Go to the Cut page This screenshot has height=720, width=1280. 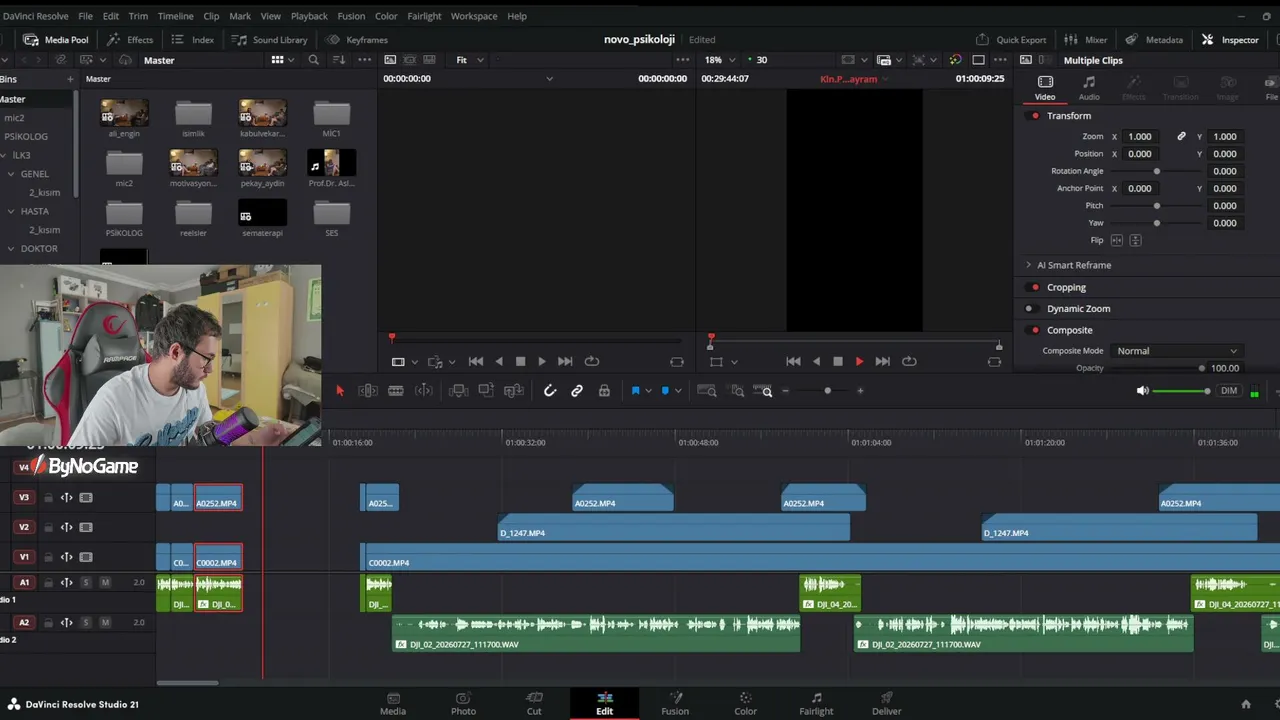(x=534, y=703)
